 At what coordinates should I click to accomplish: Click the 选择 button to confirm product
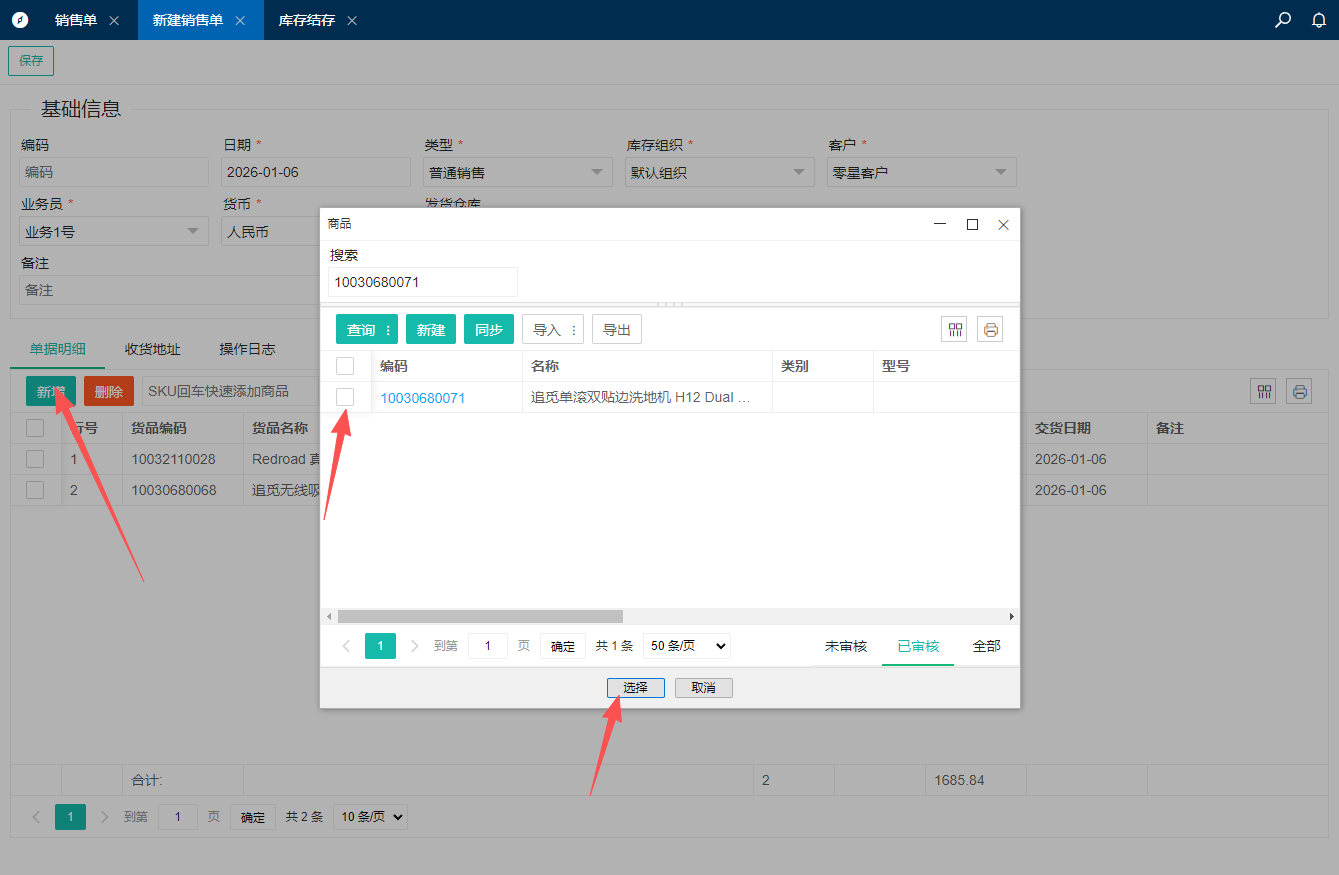coord(635,688)
